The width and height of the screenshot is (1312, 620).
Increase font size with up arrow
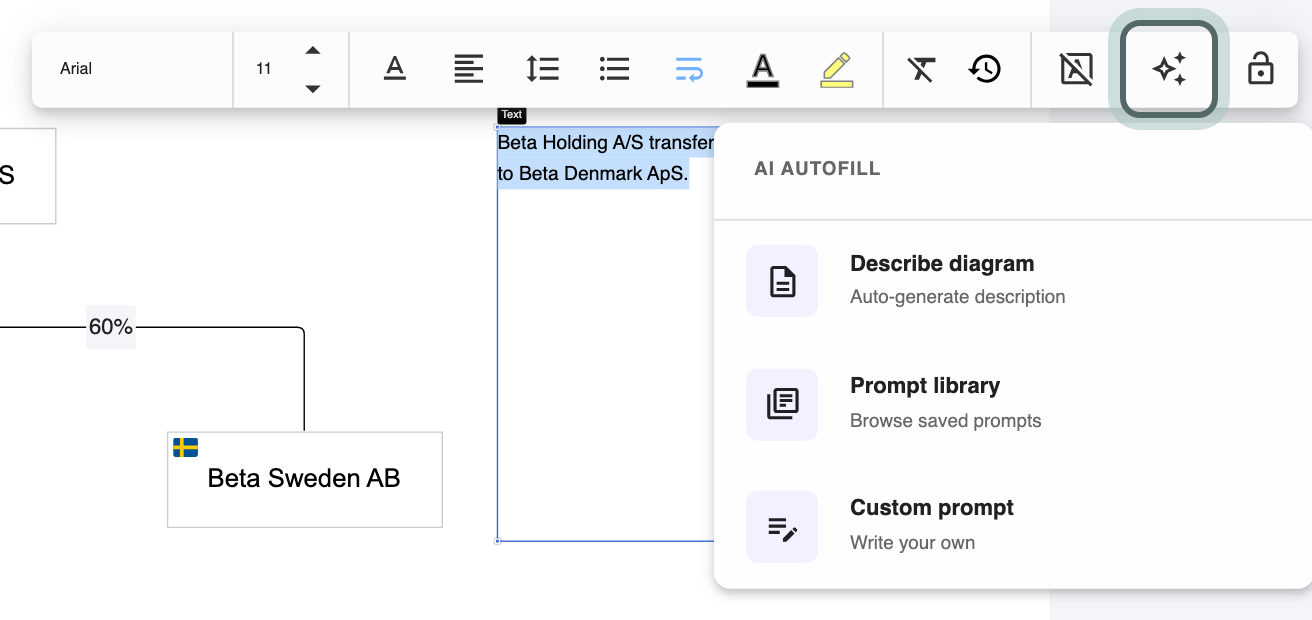click(313, 51)
